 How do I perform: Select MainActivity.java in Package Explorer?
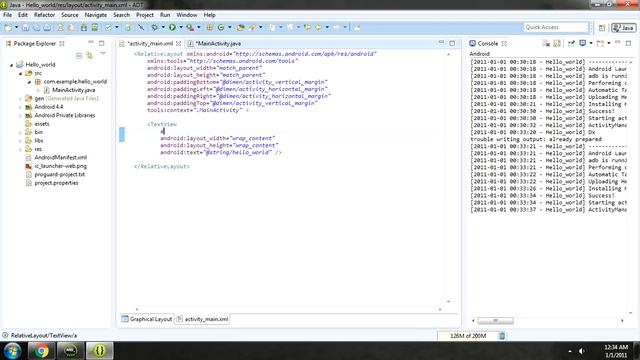pos(73,90)
